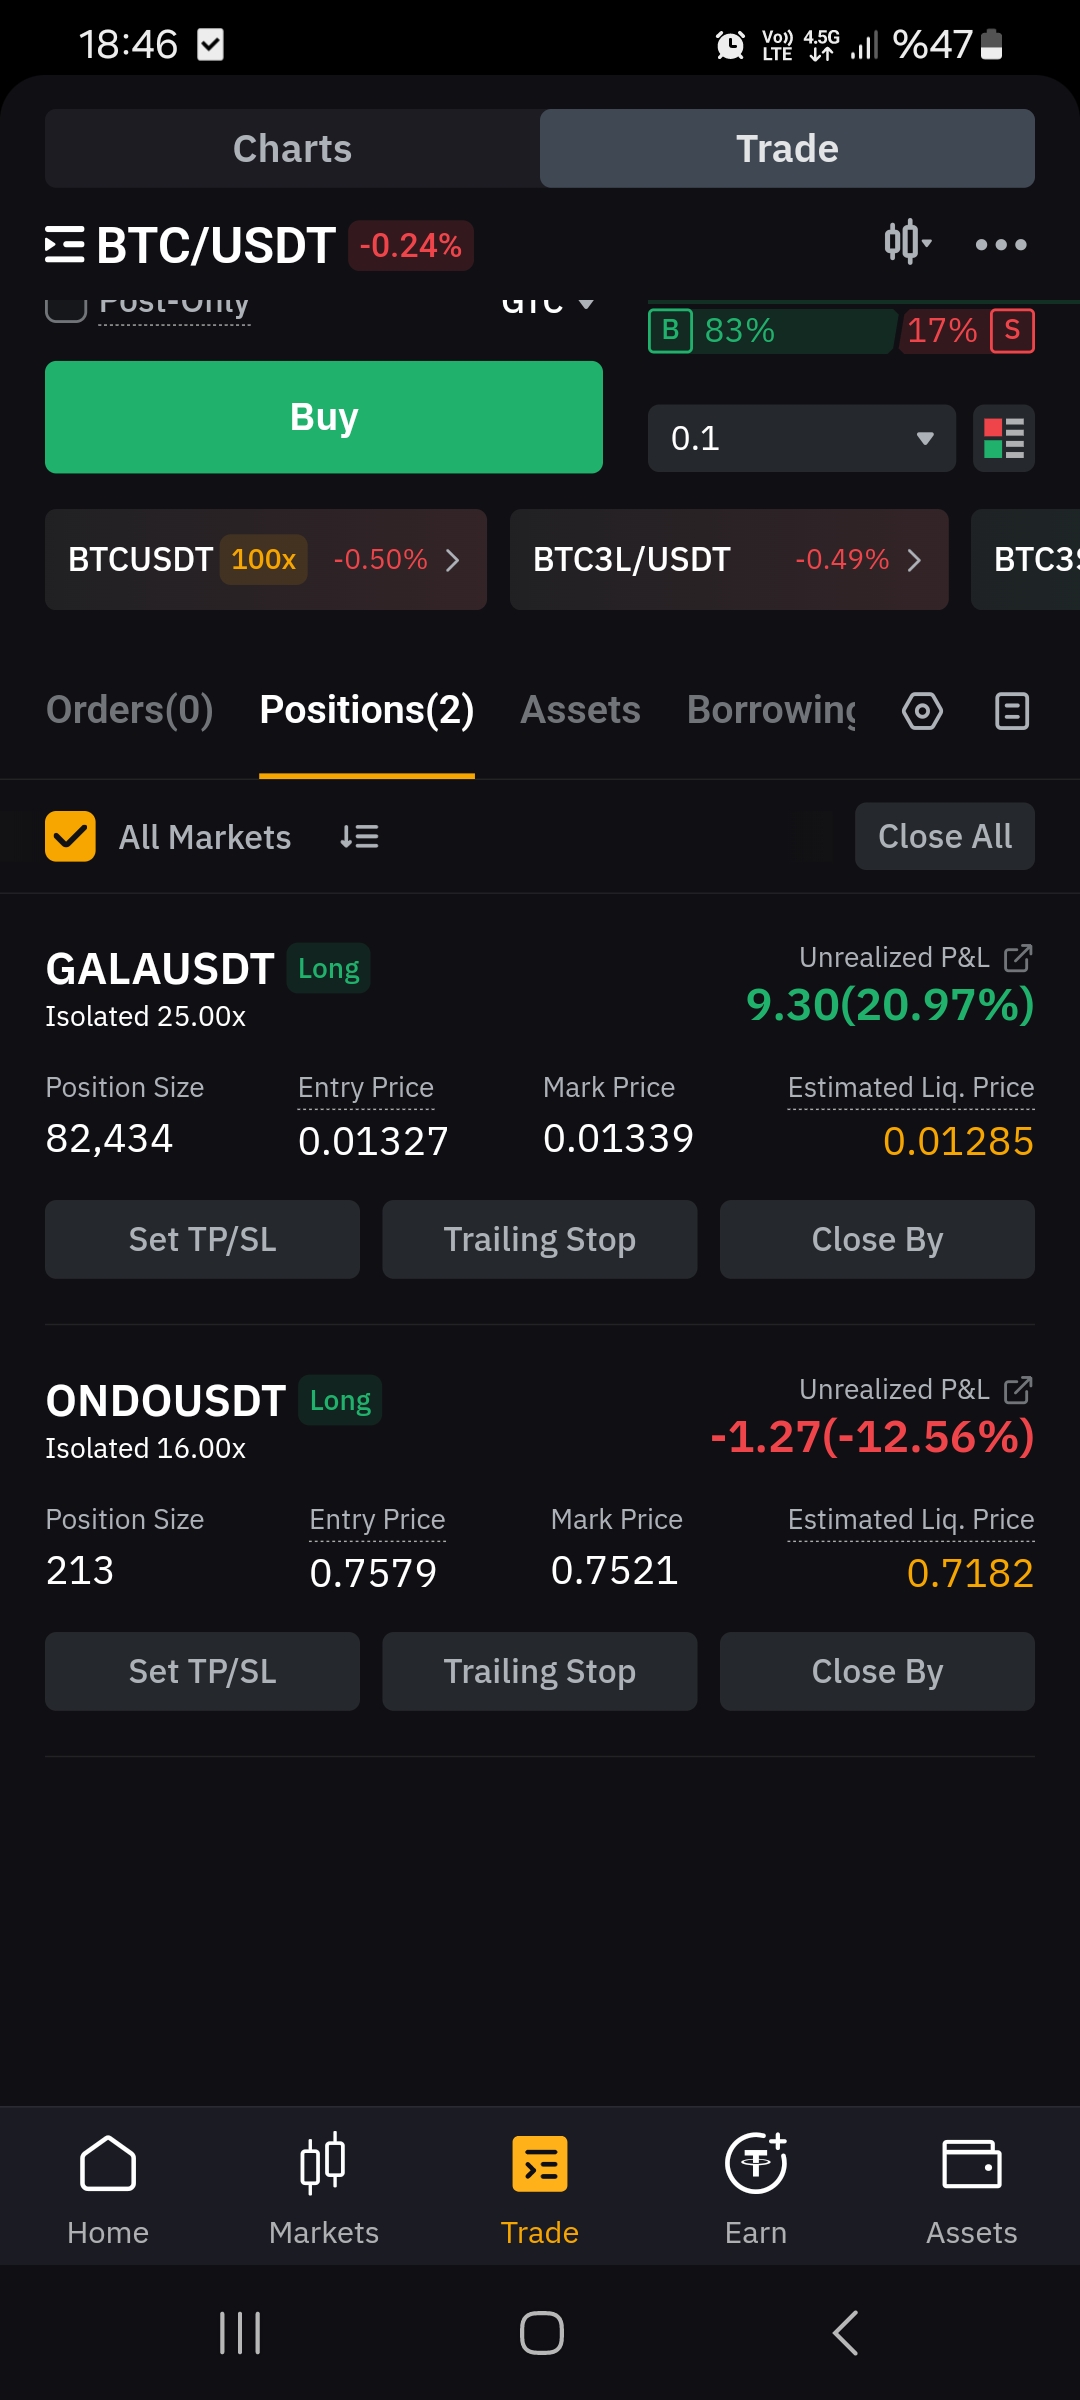Open the order history document icon
This screenshot has width=1080, height=2400.
[1012, 711]
